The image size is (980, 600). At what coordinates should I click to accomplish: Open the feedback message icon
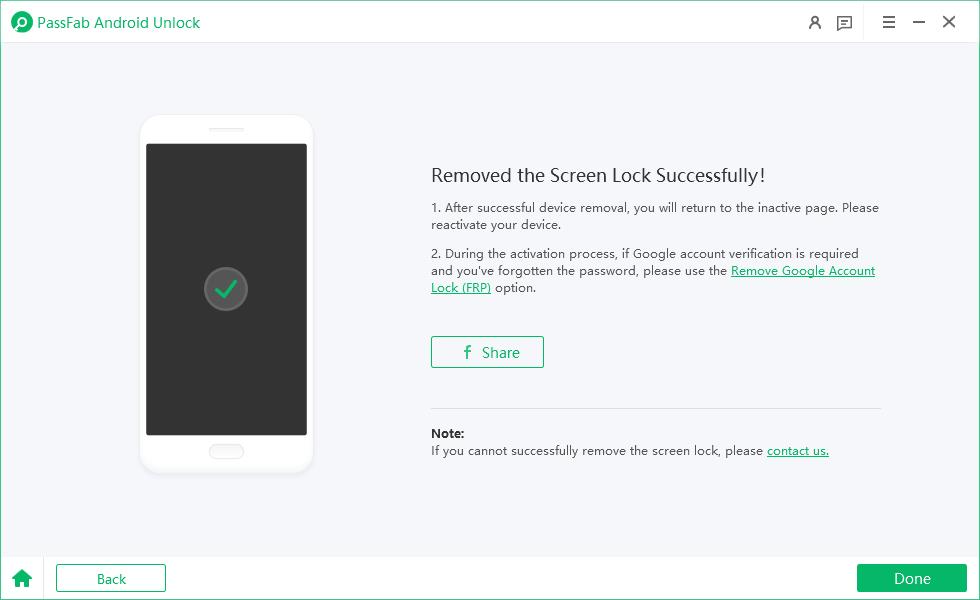[844, 22]
